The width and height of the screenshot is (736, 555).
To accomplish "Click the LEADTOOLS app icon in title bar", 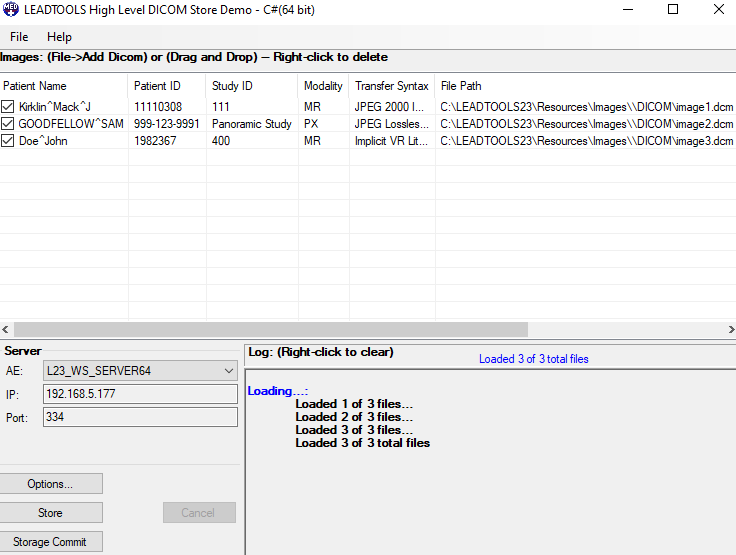I will click(10, 9).
